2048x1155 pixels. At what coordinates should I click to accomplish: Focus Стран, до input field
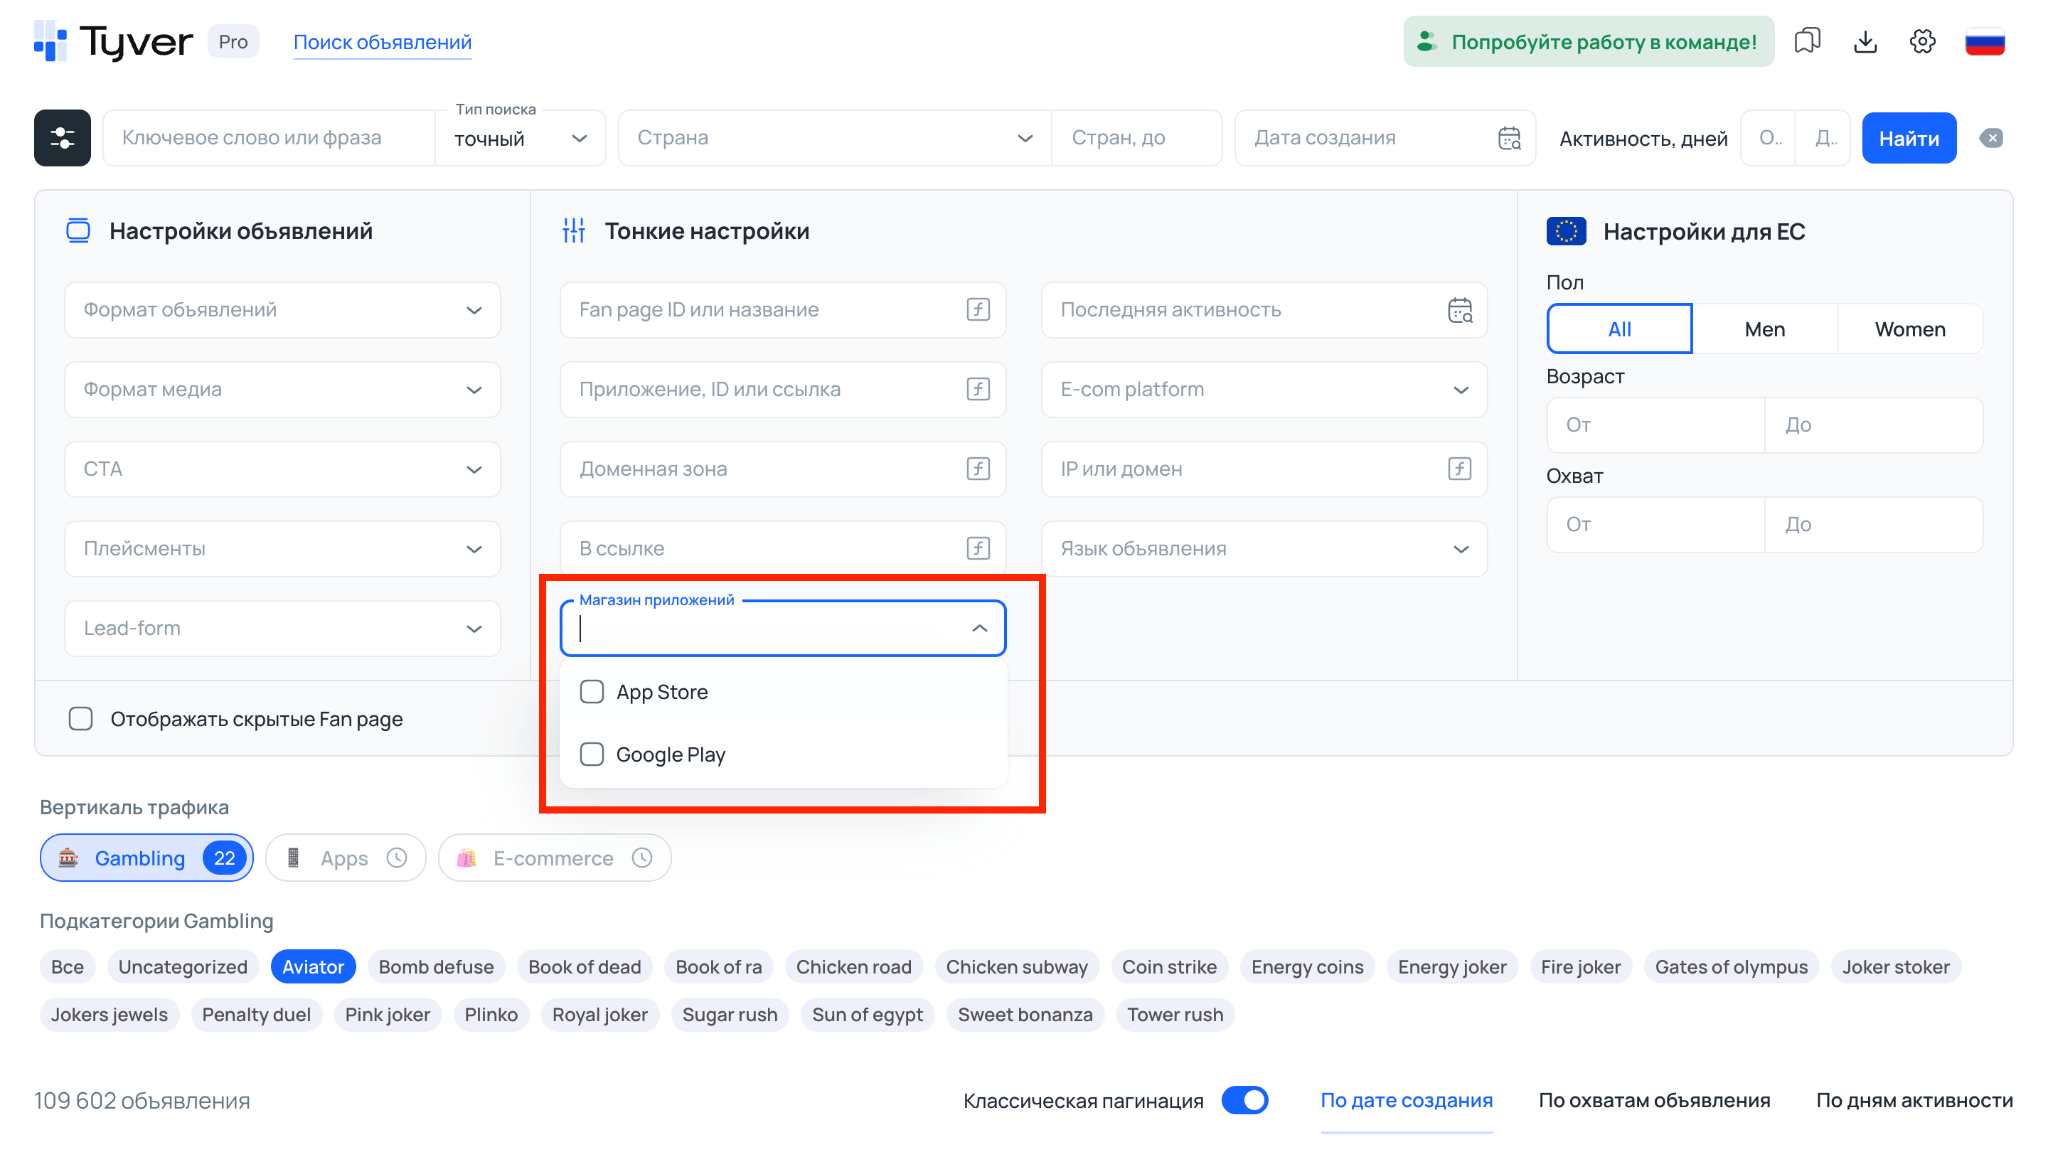pos(1136,138)
